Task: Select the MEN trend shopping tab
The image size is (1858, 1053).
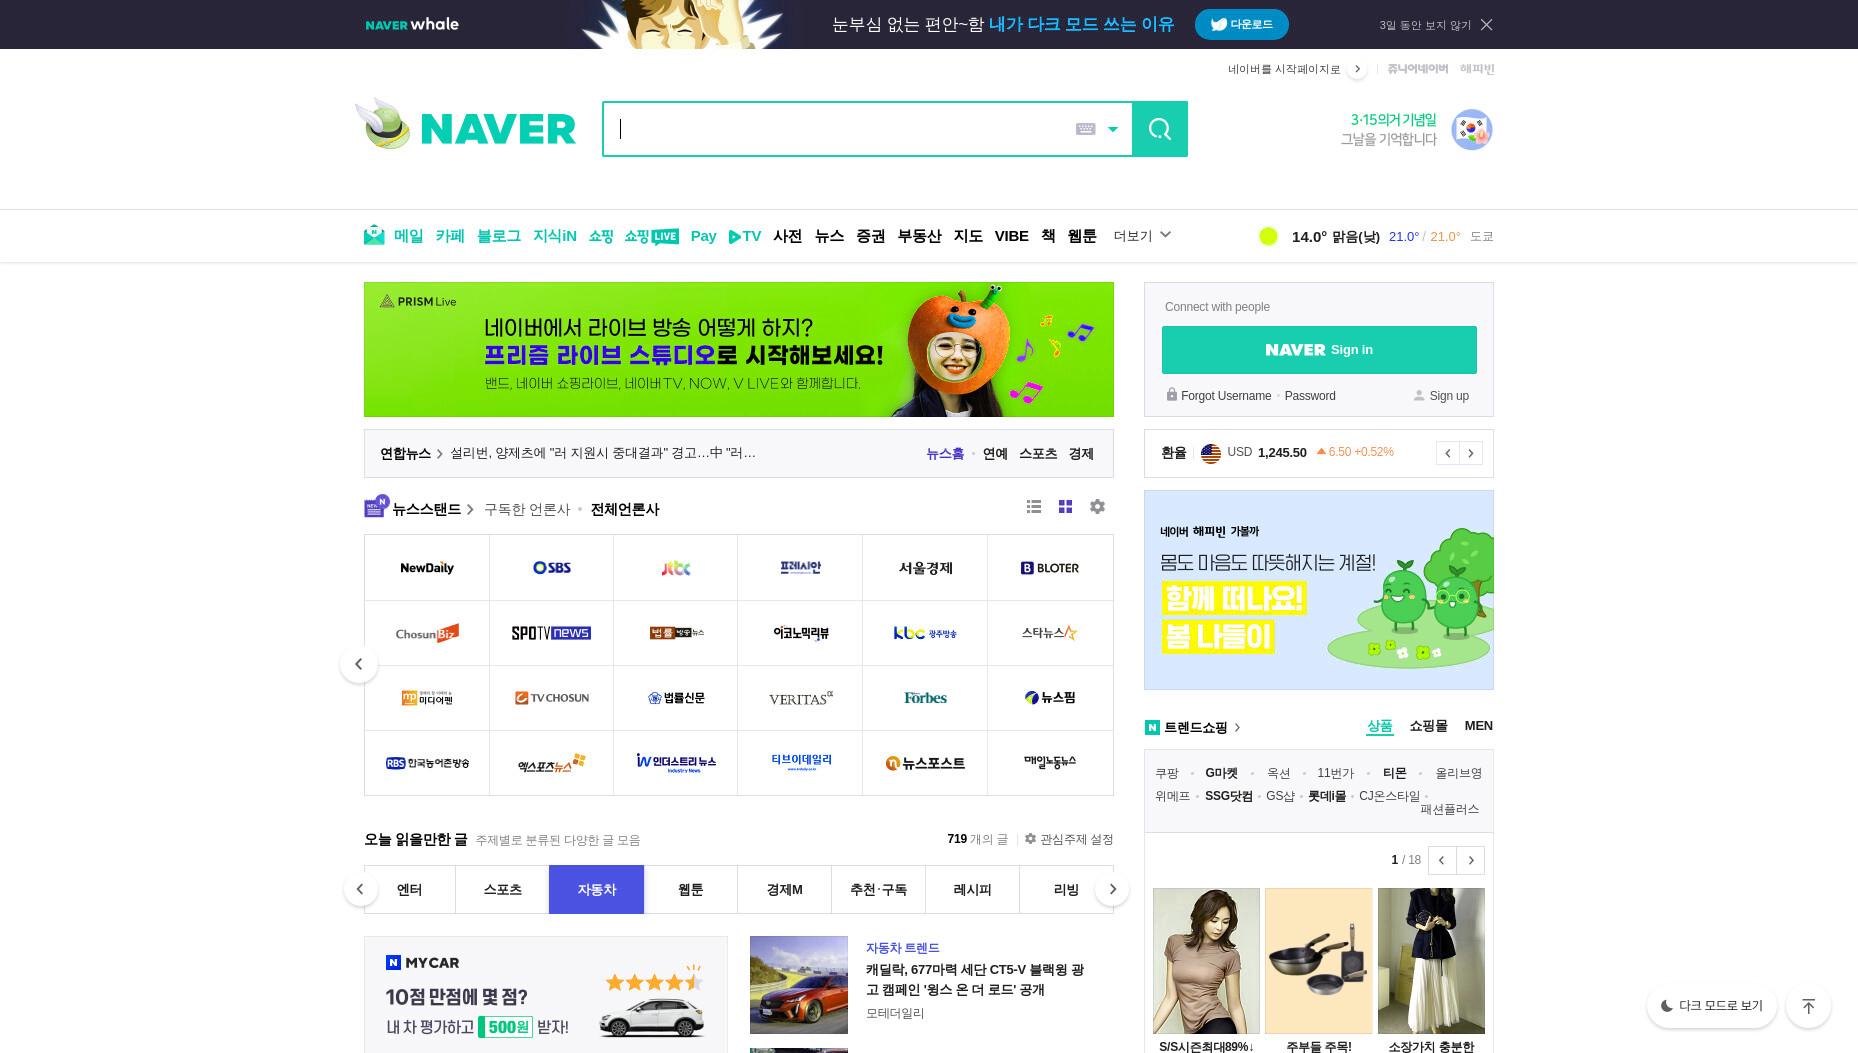Action: pyautogui.click(x=1478, y=726)
